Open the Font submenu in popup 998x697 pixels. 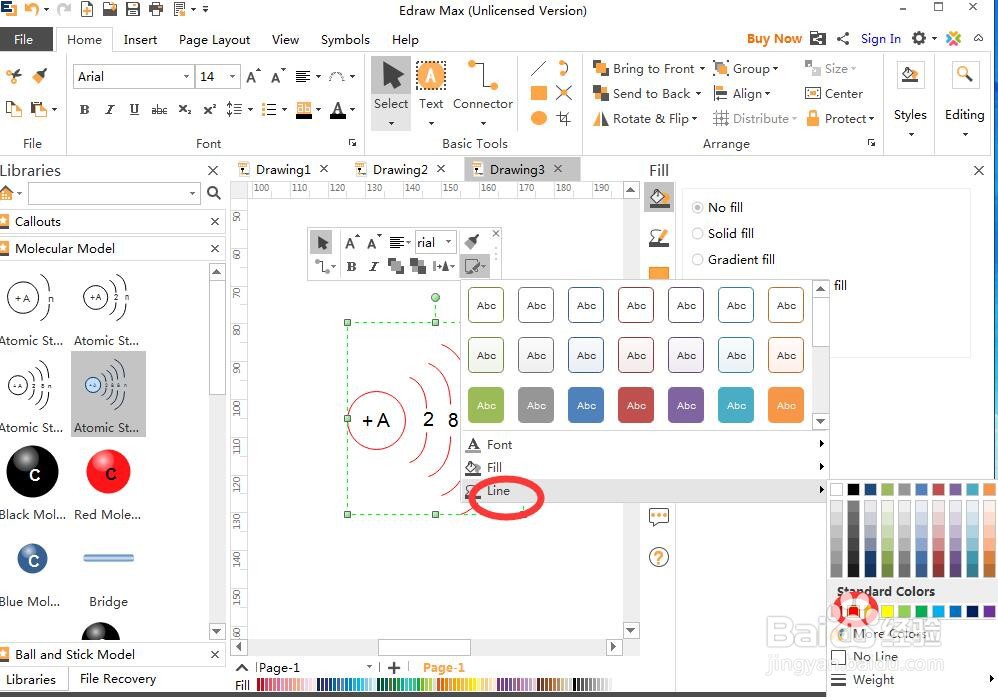pos(644,444)
